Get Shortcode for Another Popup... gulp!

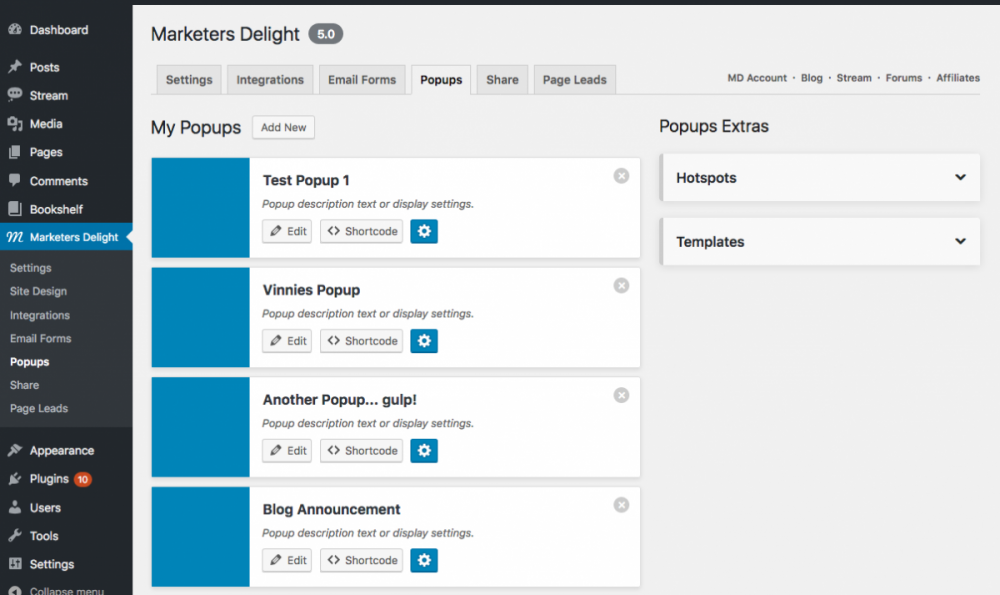tap(362, 450)
